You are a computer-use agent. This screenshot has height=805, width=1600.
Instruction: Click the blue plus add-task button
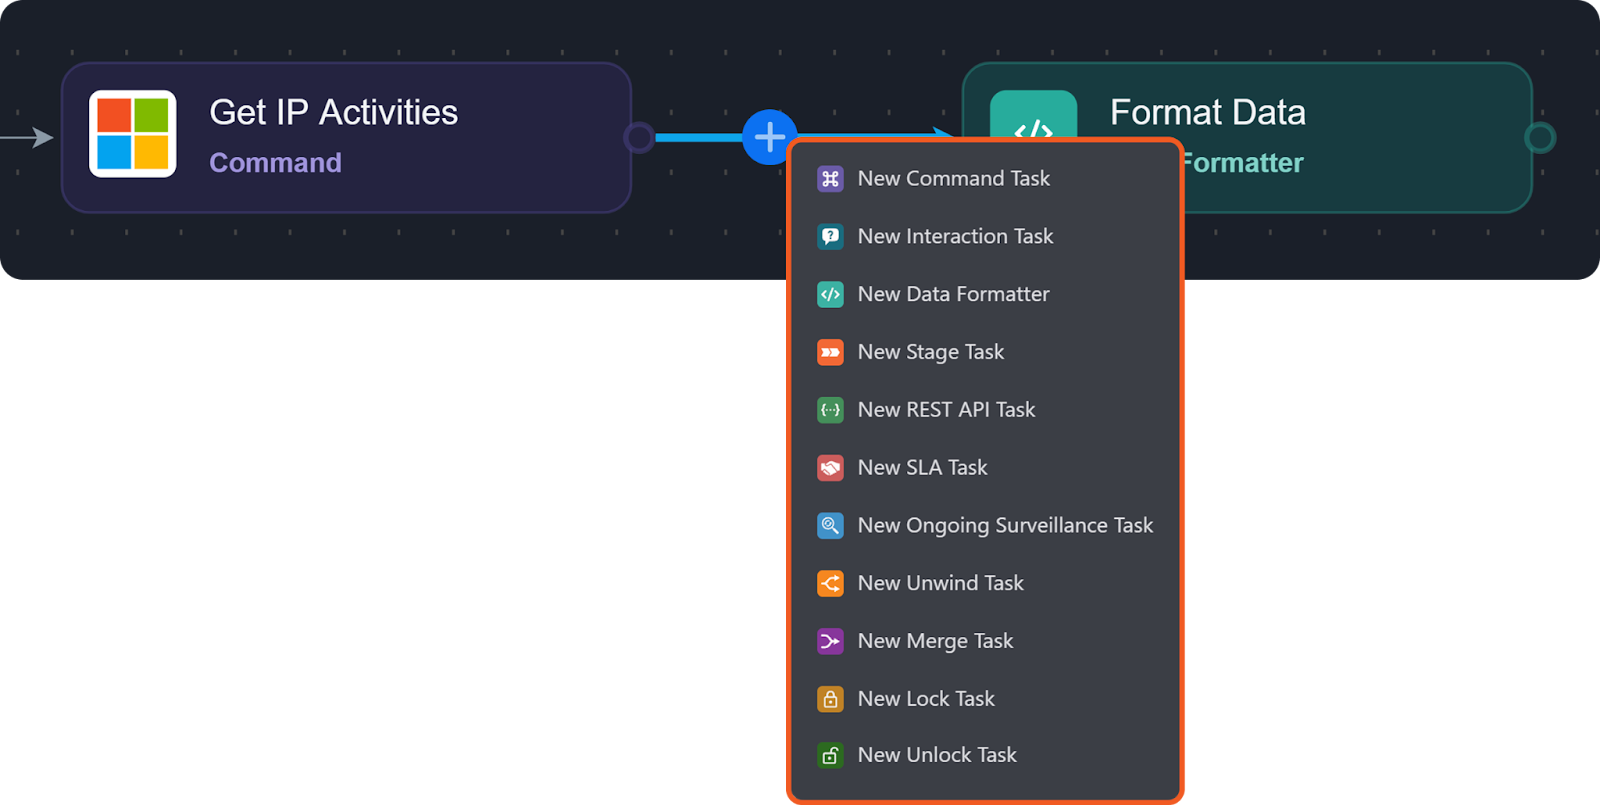769,137
